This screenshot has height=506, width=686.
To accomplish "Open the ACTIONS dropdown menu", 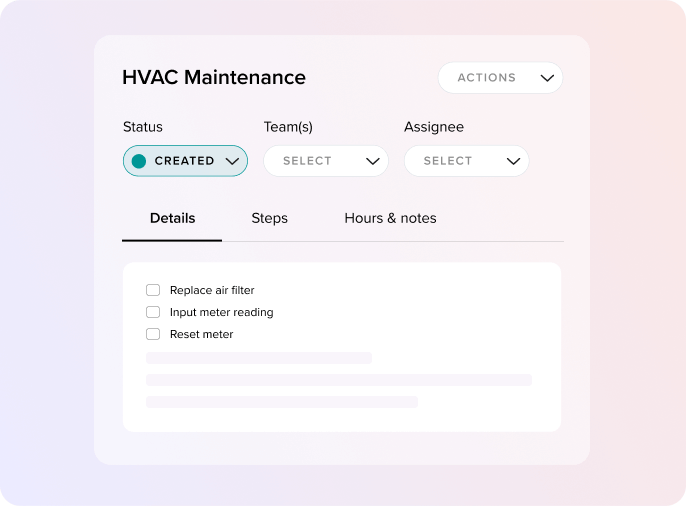I will point(487,78).
